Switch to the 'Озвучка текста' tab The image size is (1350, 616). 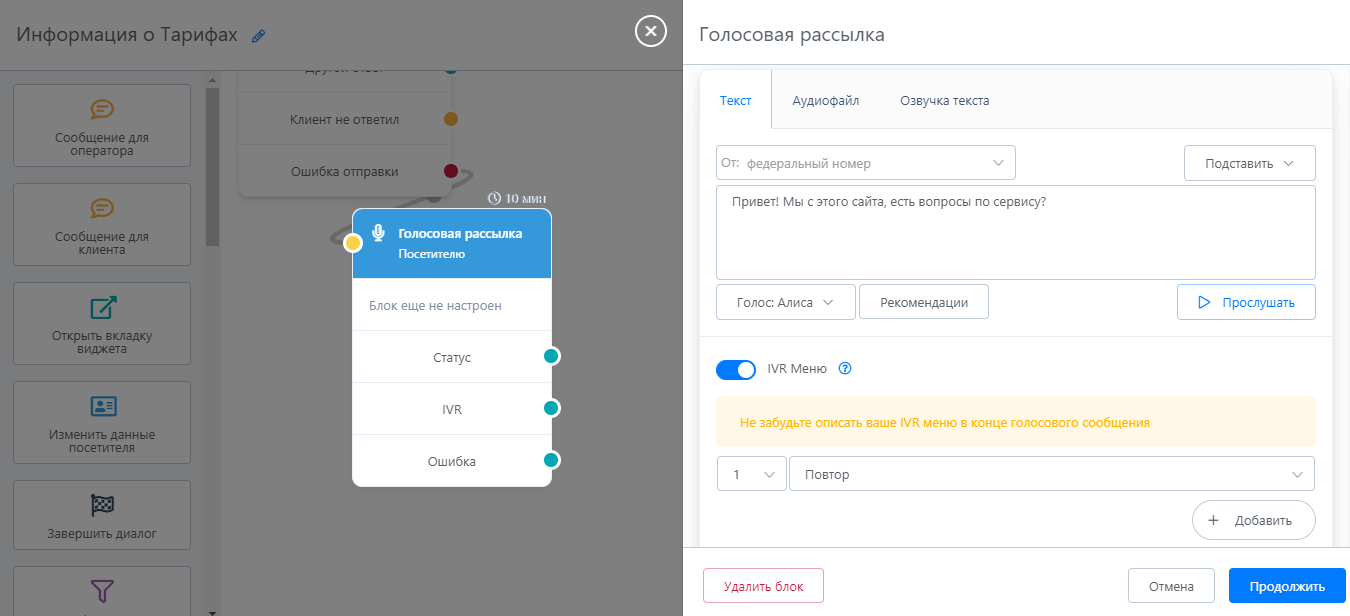pyautogui.click(x=944, y=100)
